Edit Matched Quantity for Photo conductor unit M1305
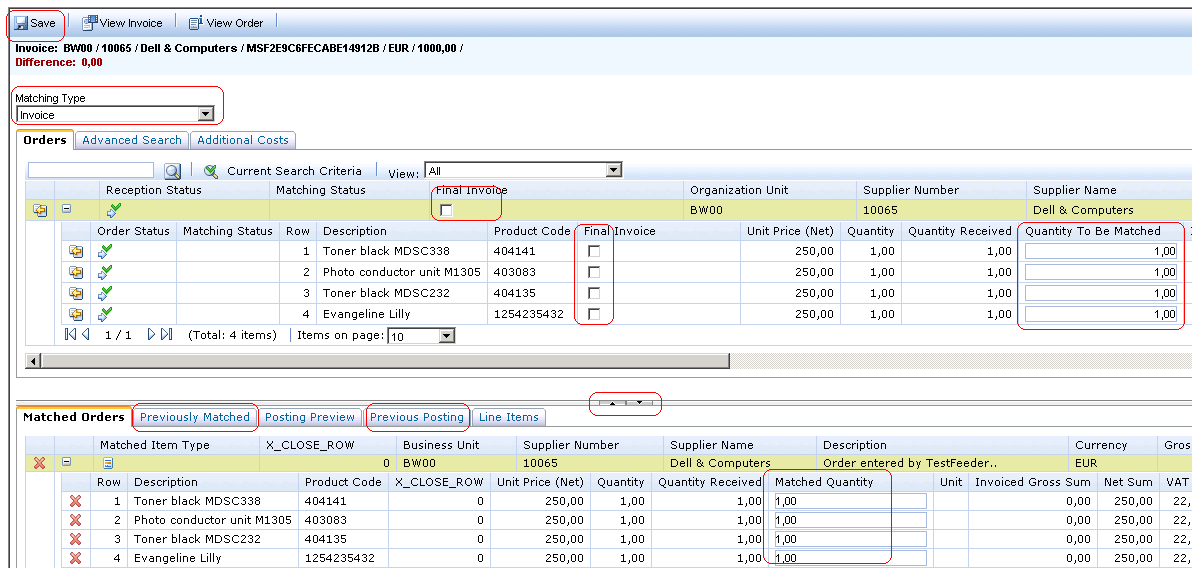1192x568 pixels. [850, 520]
